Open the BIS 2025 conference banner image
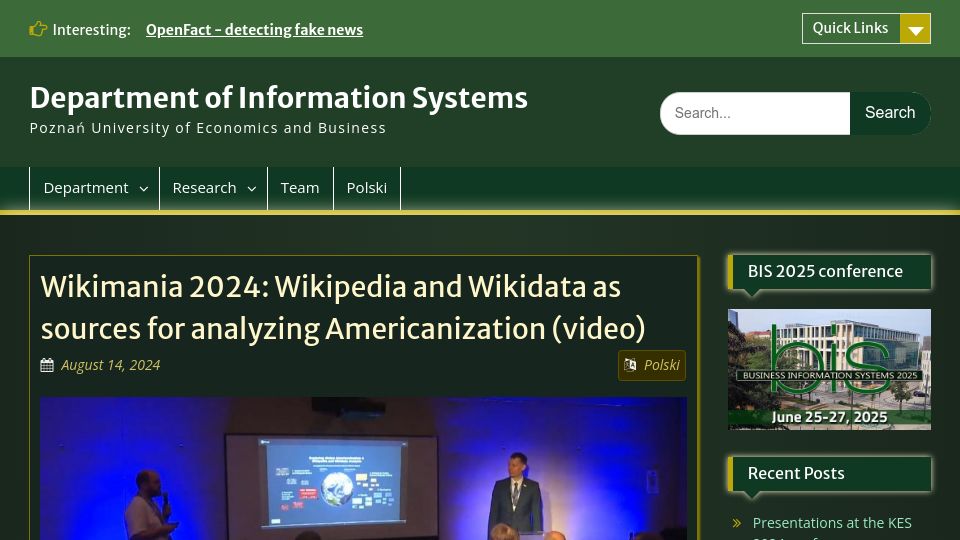Image resolution: width=960 pixels, height=540 pixels. [x=829, y=369]
